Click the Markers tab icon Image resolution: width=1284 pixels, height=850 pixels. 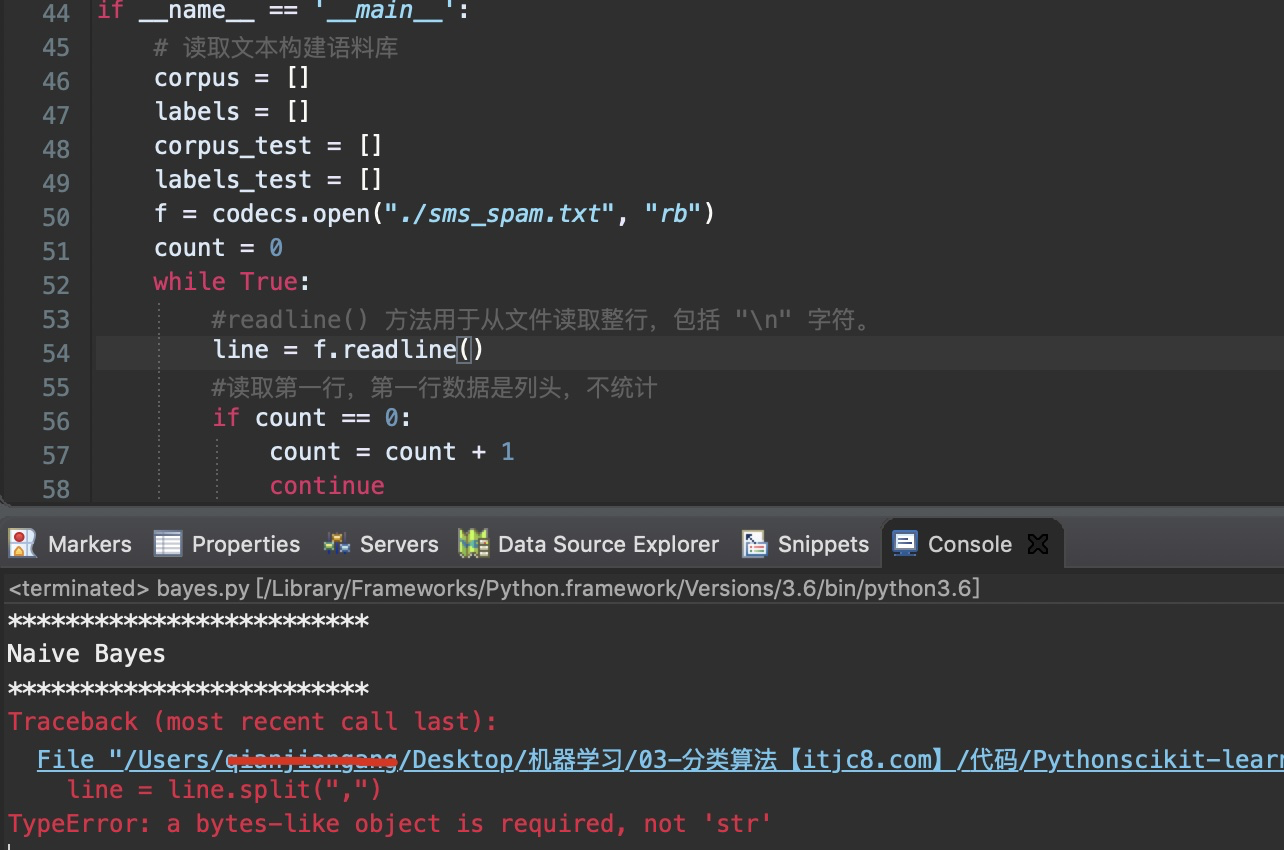[x=22, y=544]
